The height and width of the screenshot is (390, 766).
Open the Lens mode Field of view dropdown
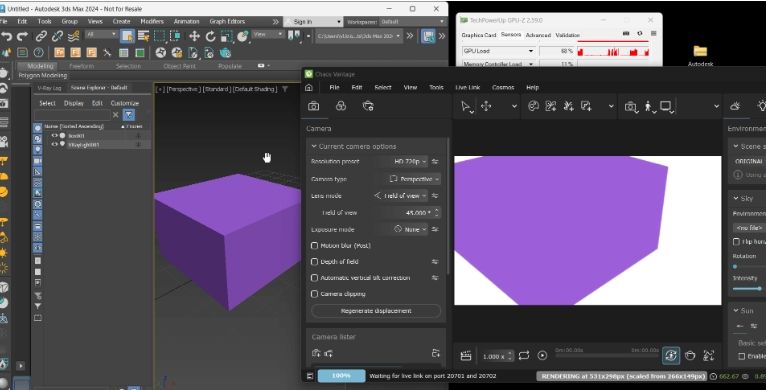400,195
